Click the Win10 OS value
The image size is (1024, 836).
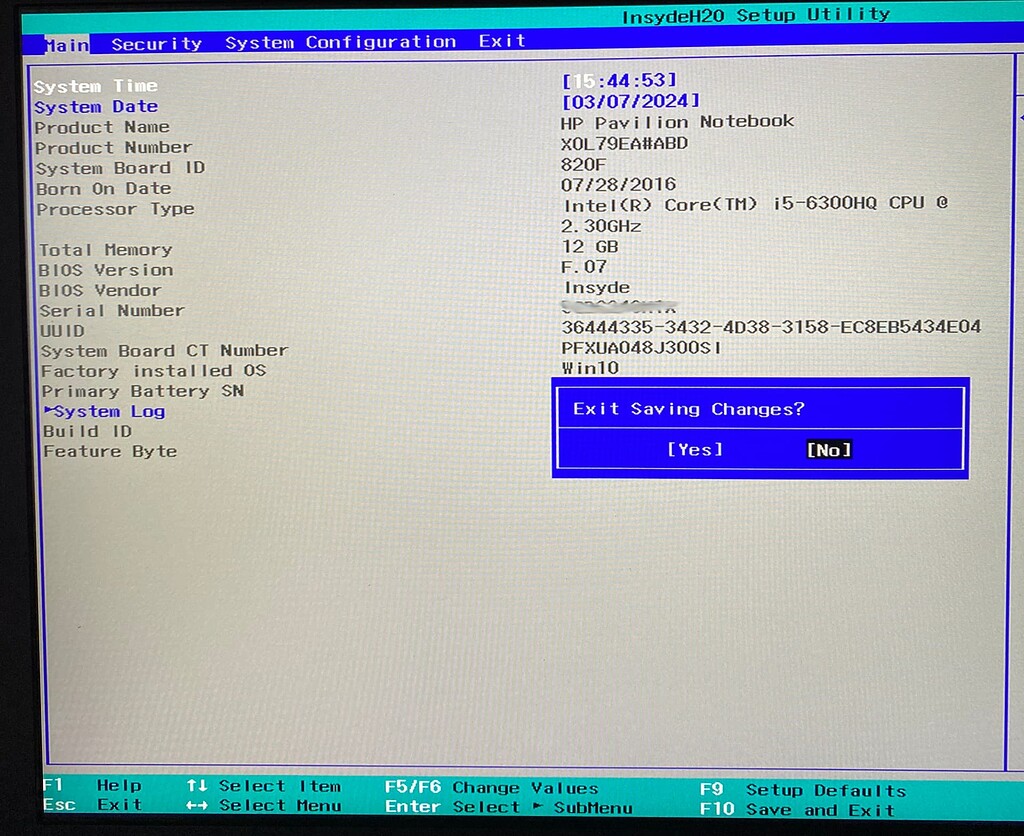[x=590, y=368]
